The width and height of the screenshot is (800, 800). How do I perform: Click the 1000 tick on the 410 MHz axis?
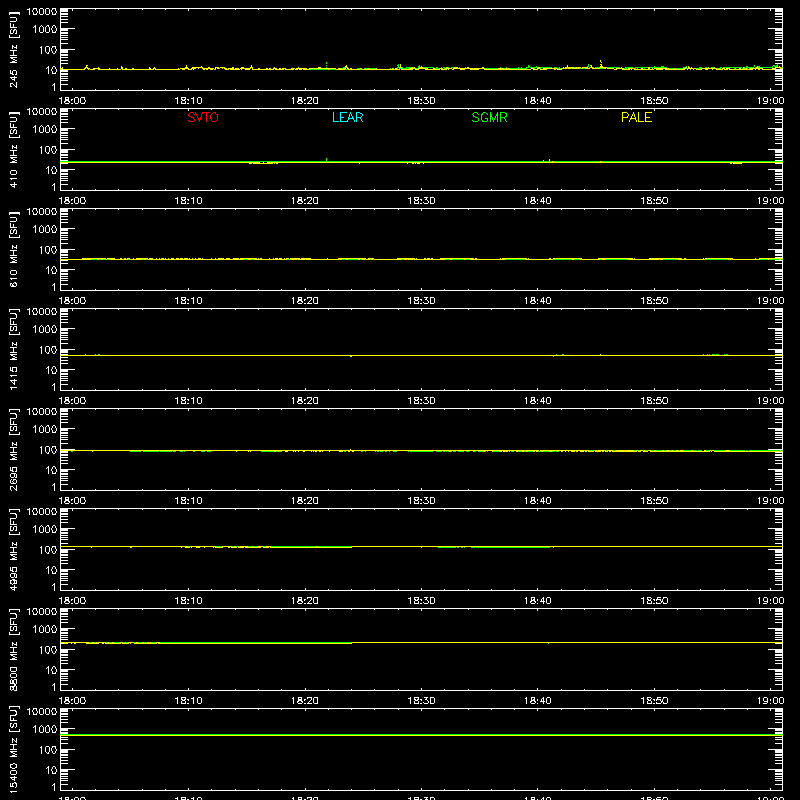[x=45, y=129]
